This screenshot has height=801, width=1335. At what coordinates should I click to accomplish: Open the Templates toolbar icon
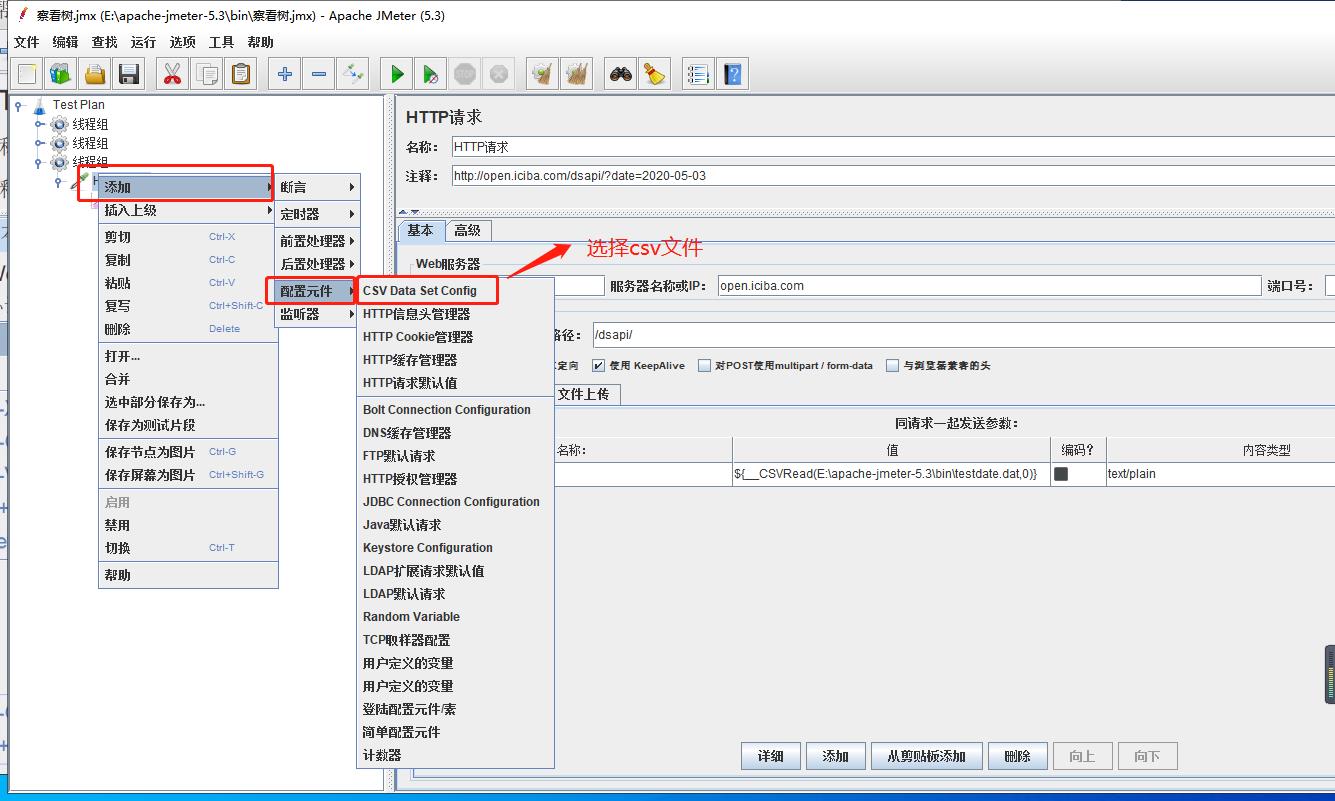pos(61,74)
